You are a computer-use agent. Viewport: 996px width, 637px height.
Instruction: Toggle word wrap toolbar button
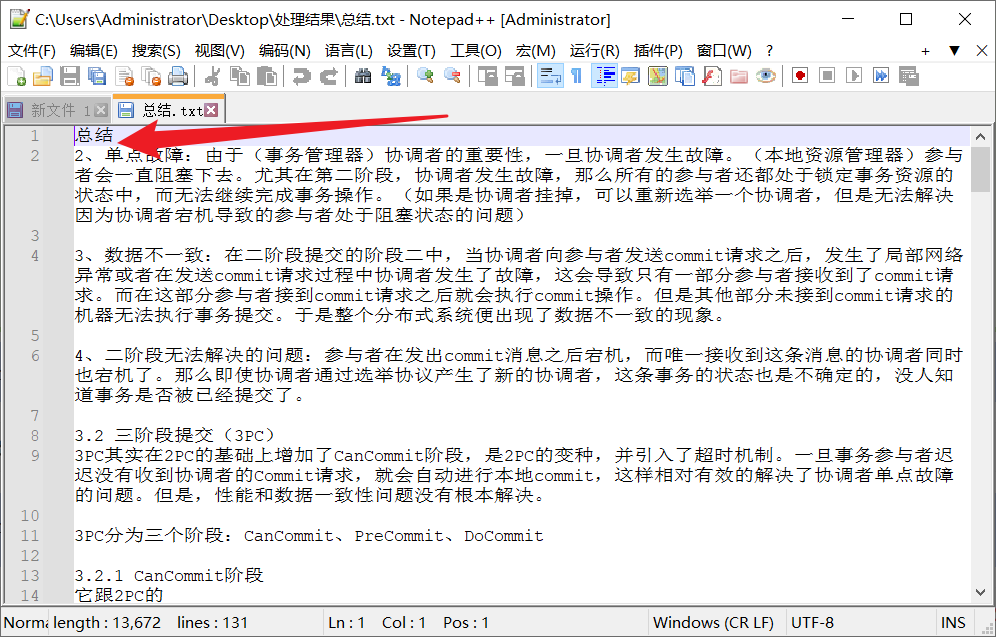click(549, 76)
